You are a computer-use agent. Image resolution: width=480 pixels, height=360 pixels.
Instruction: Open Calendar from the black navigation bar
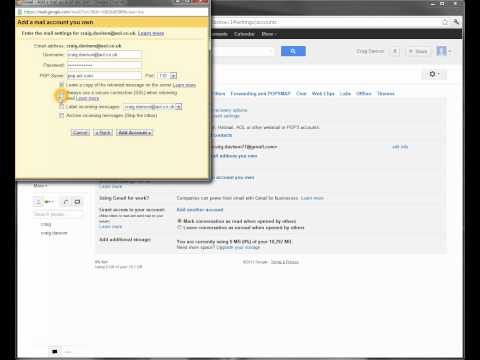244,34
